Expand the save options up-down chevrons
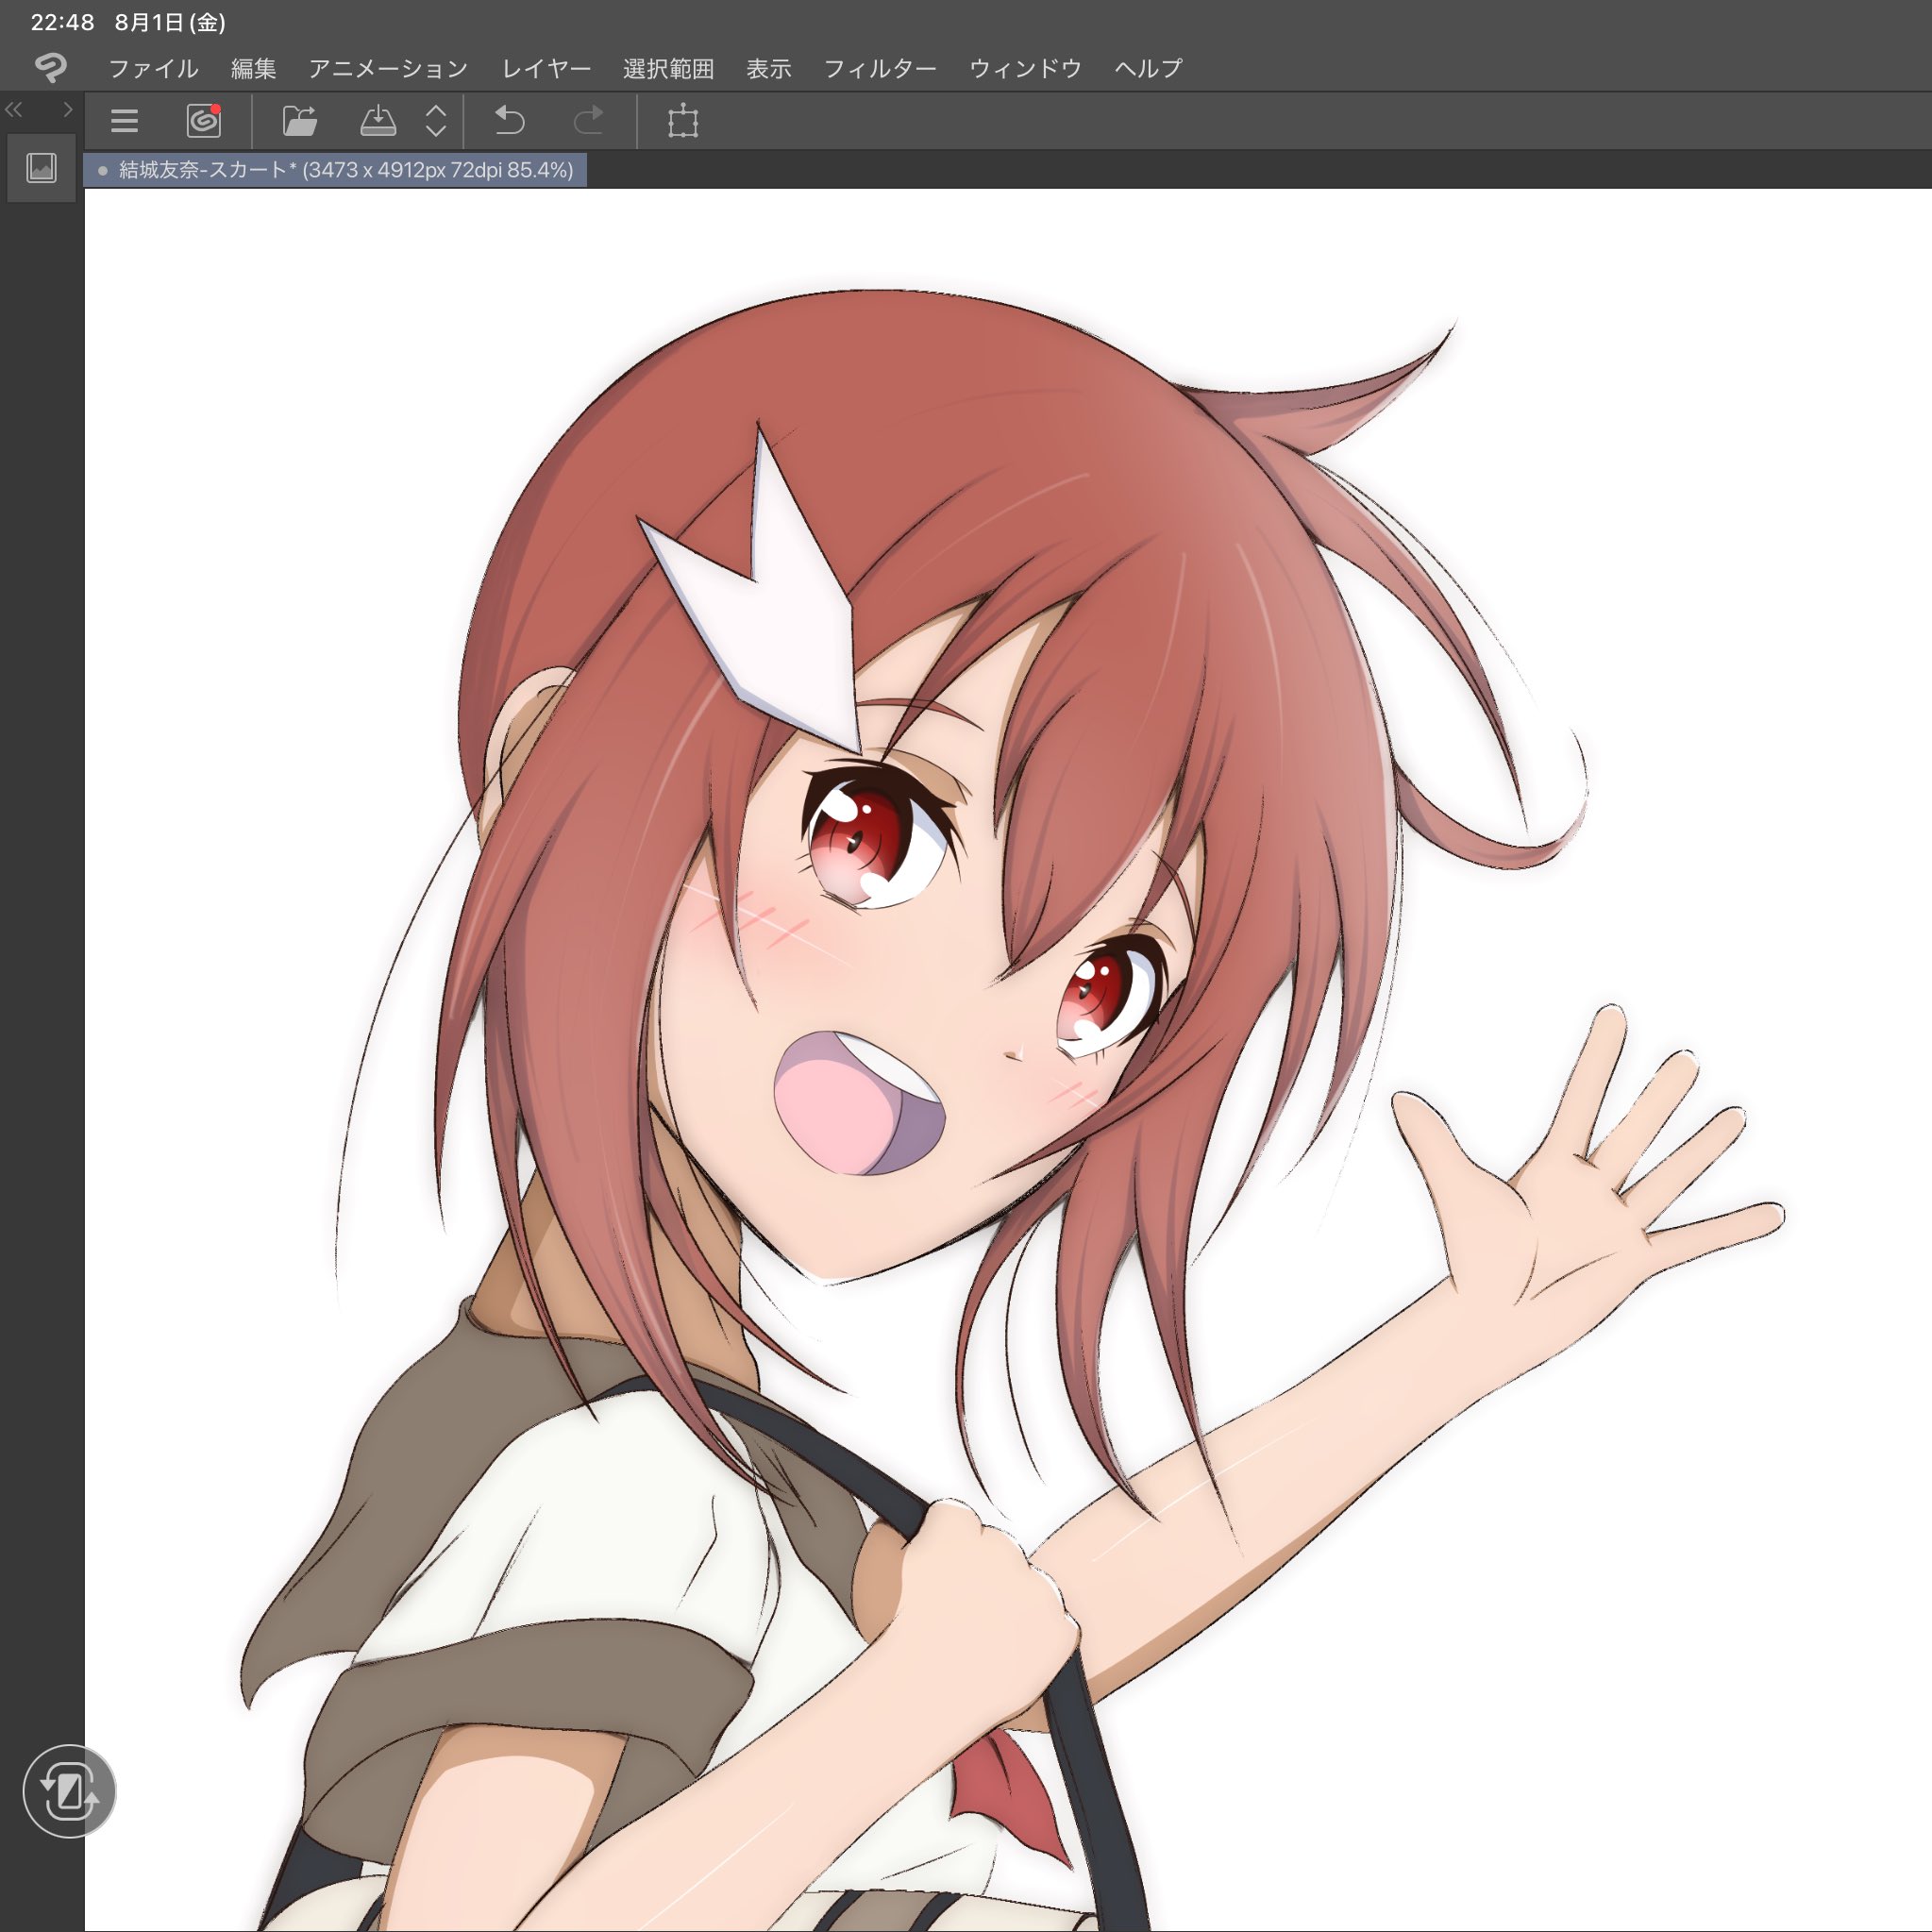1932x1932 pixels. pos(436,121)
